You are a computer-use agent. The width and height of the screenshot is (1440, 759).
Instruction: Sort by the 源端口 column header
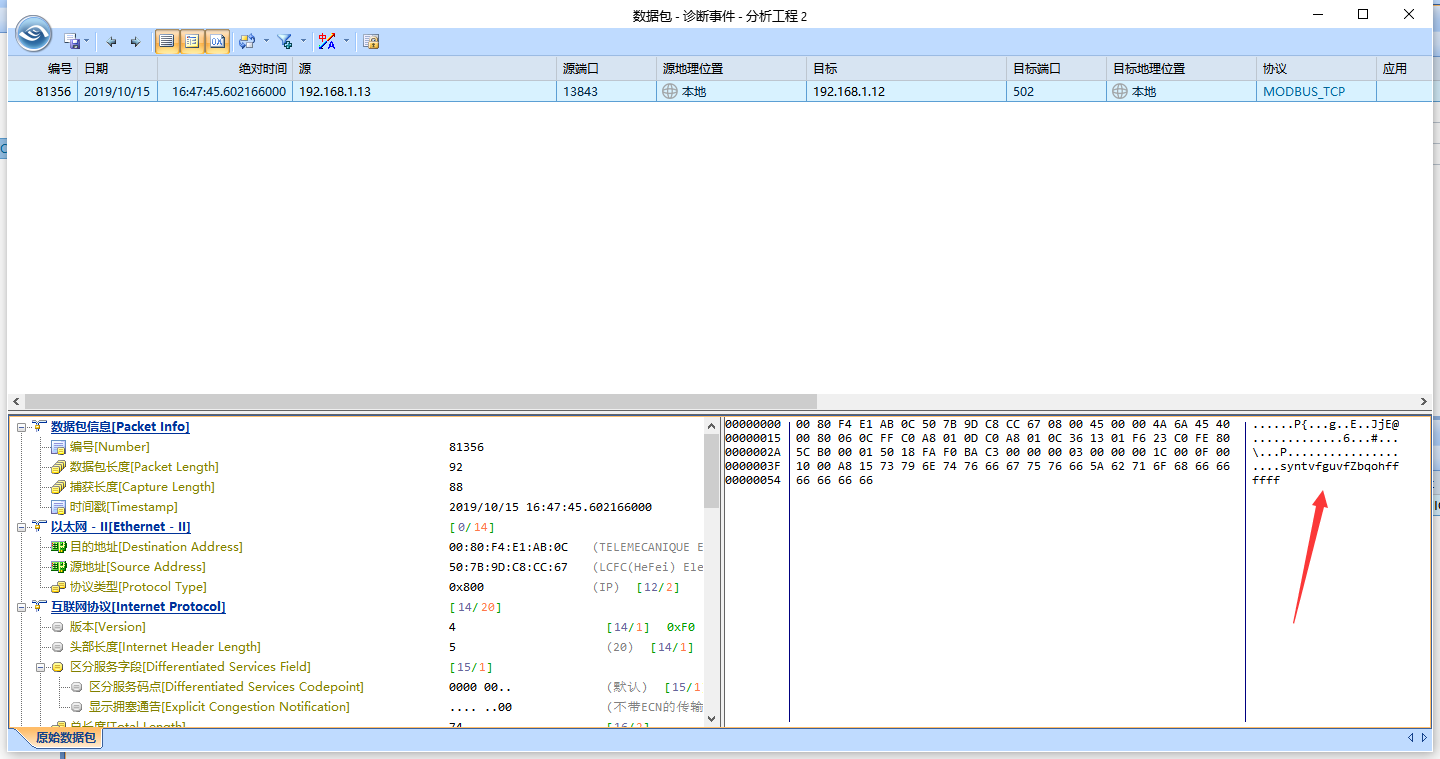(606, 69)
